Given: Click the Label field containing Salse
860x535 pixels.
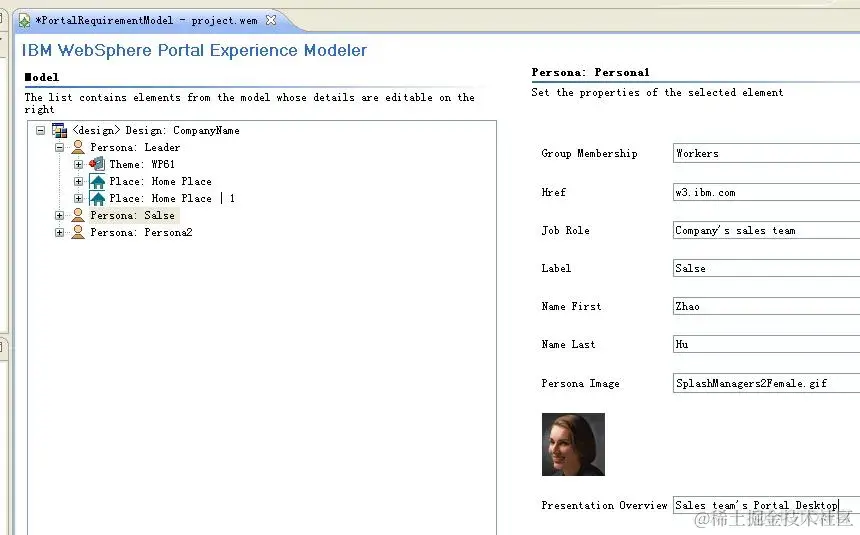Looking at the screenshot, I should (766, 268).
